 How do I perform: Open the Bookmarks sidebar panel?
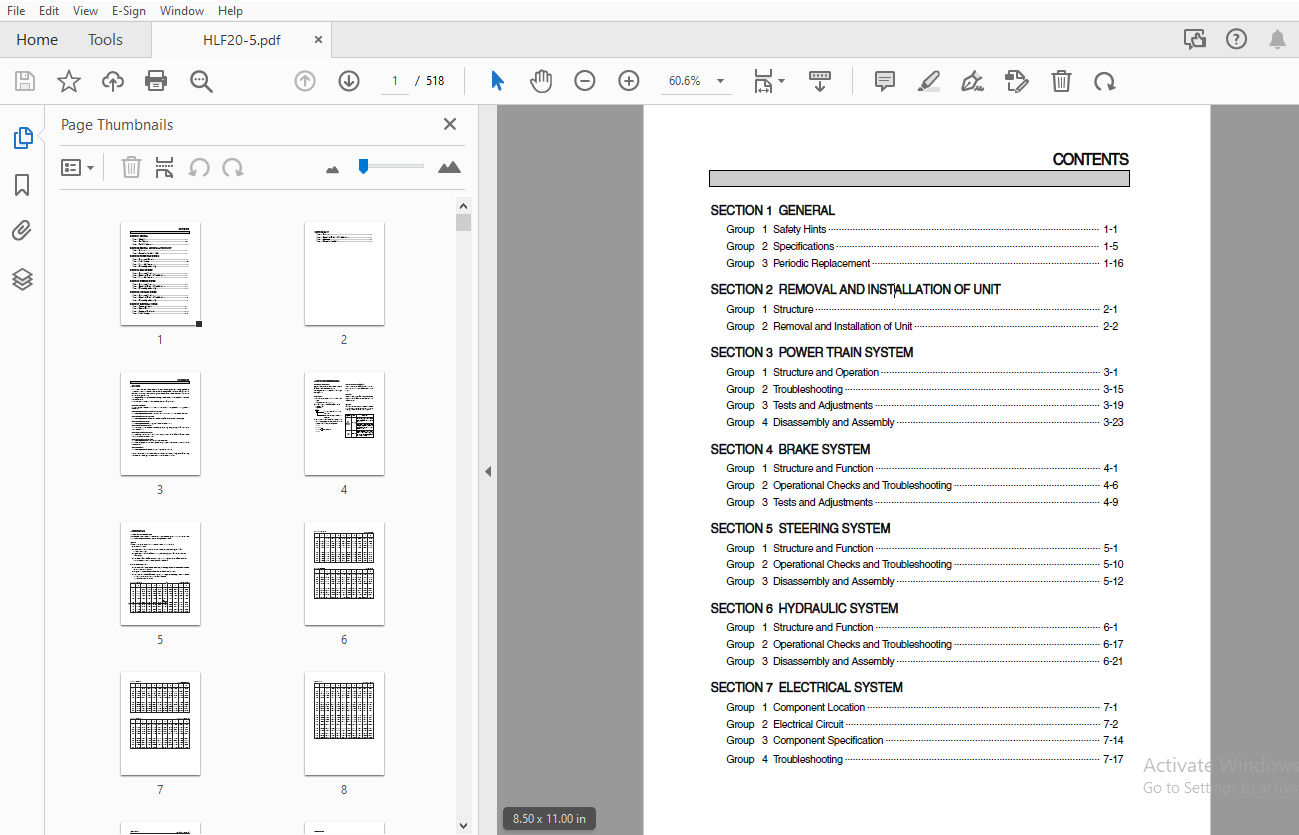(22, 185)
